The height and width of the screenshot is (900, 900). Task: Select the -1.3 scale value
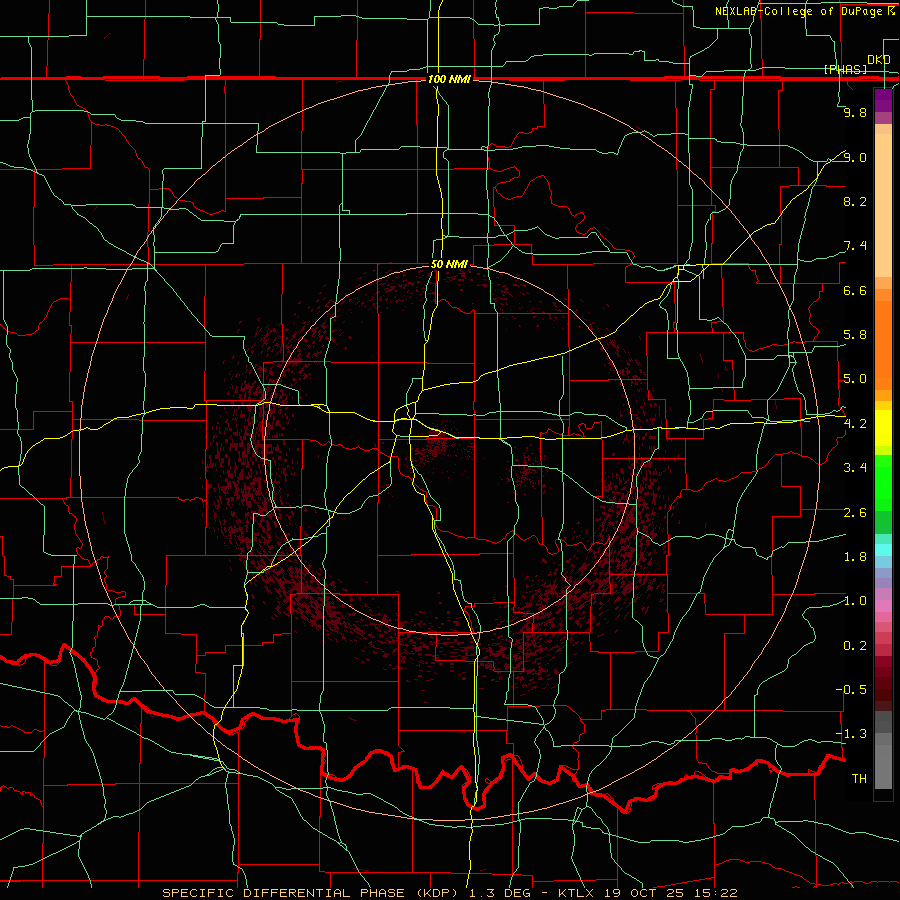point(851,734)
